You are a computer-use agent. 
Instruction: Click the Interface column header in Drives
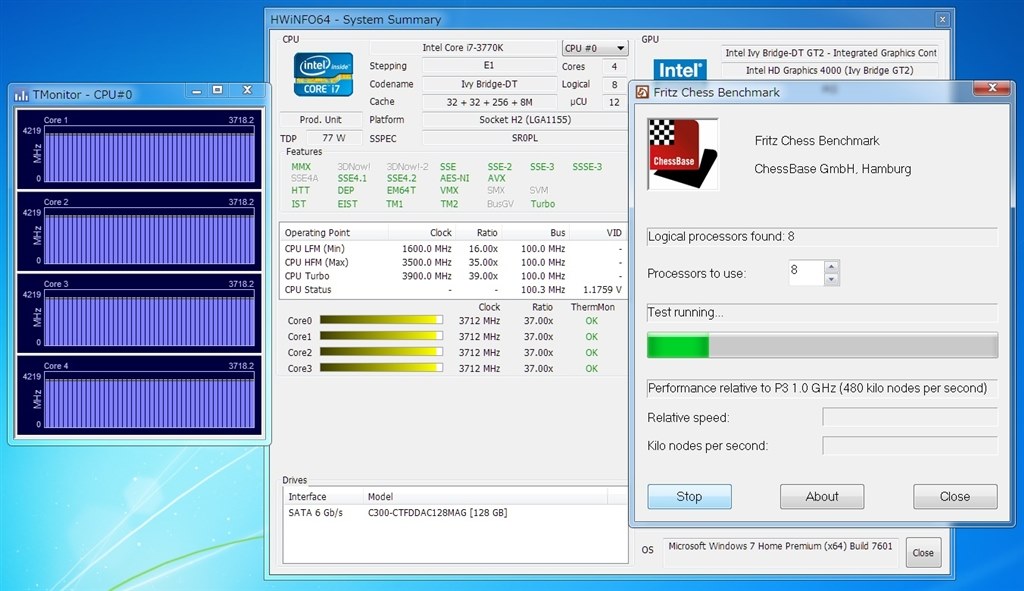(x=323, y=496)
